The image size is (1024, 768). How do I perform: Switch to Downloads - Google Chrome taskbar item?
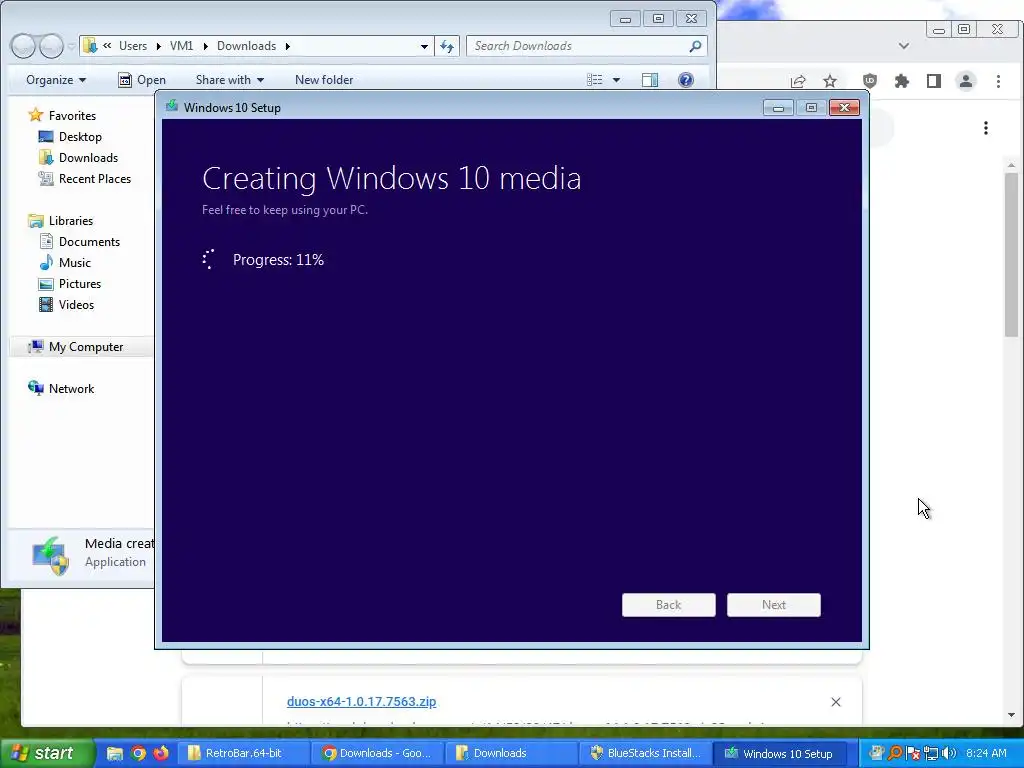(377, 753)
